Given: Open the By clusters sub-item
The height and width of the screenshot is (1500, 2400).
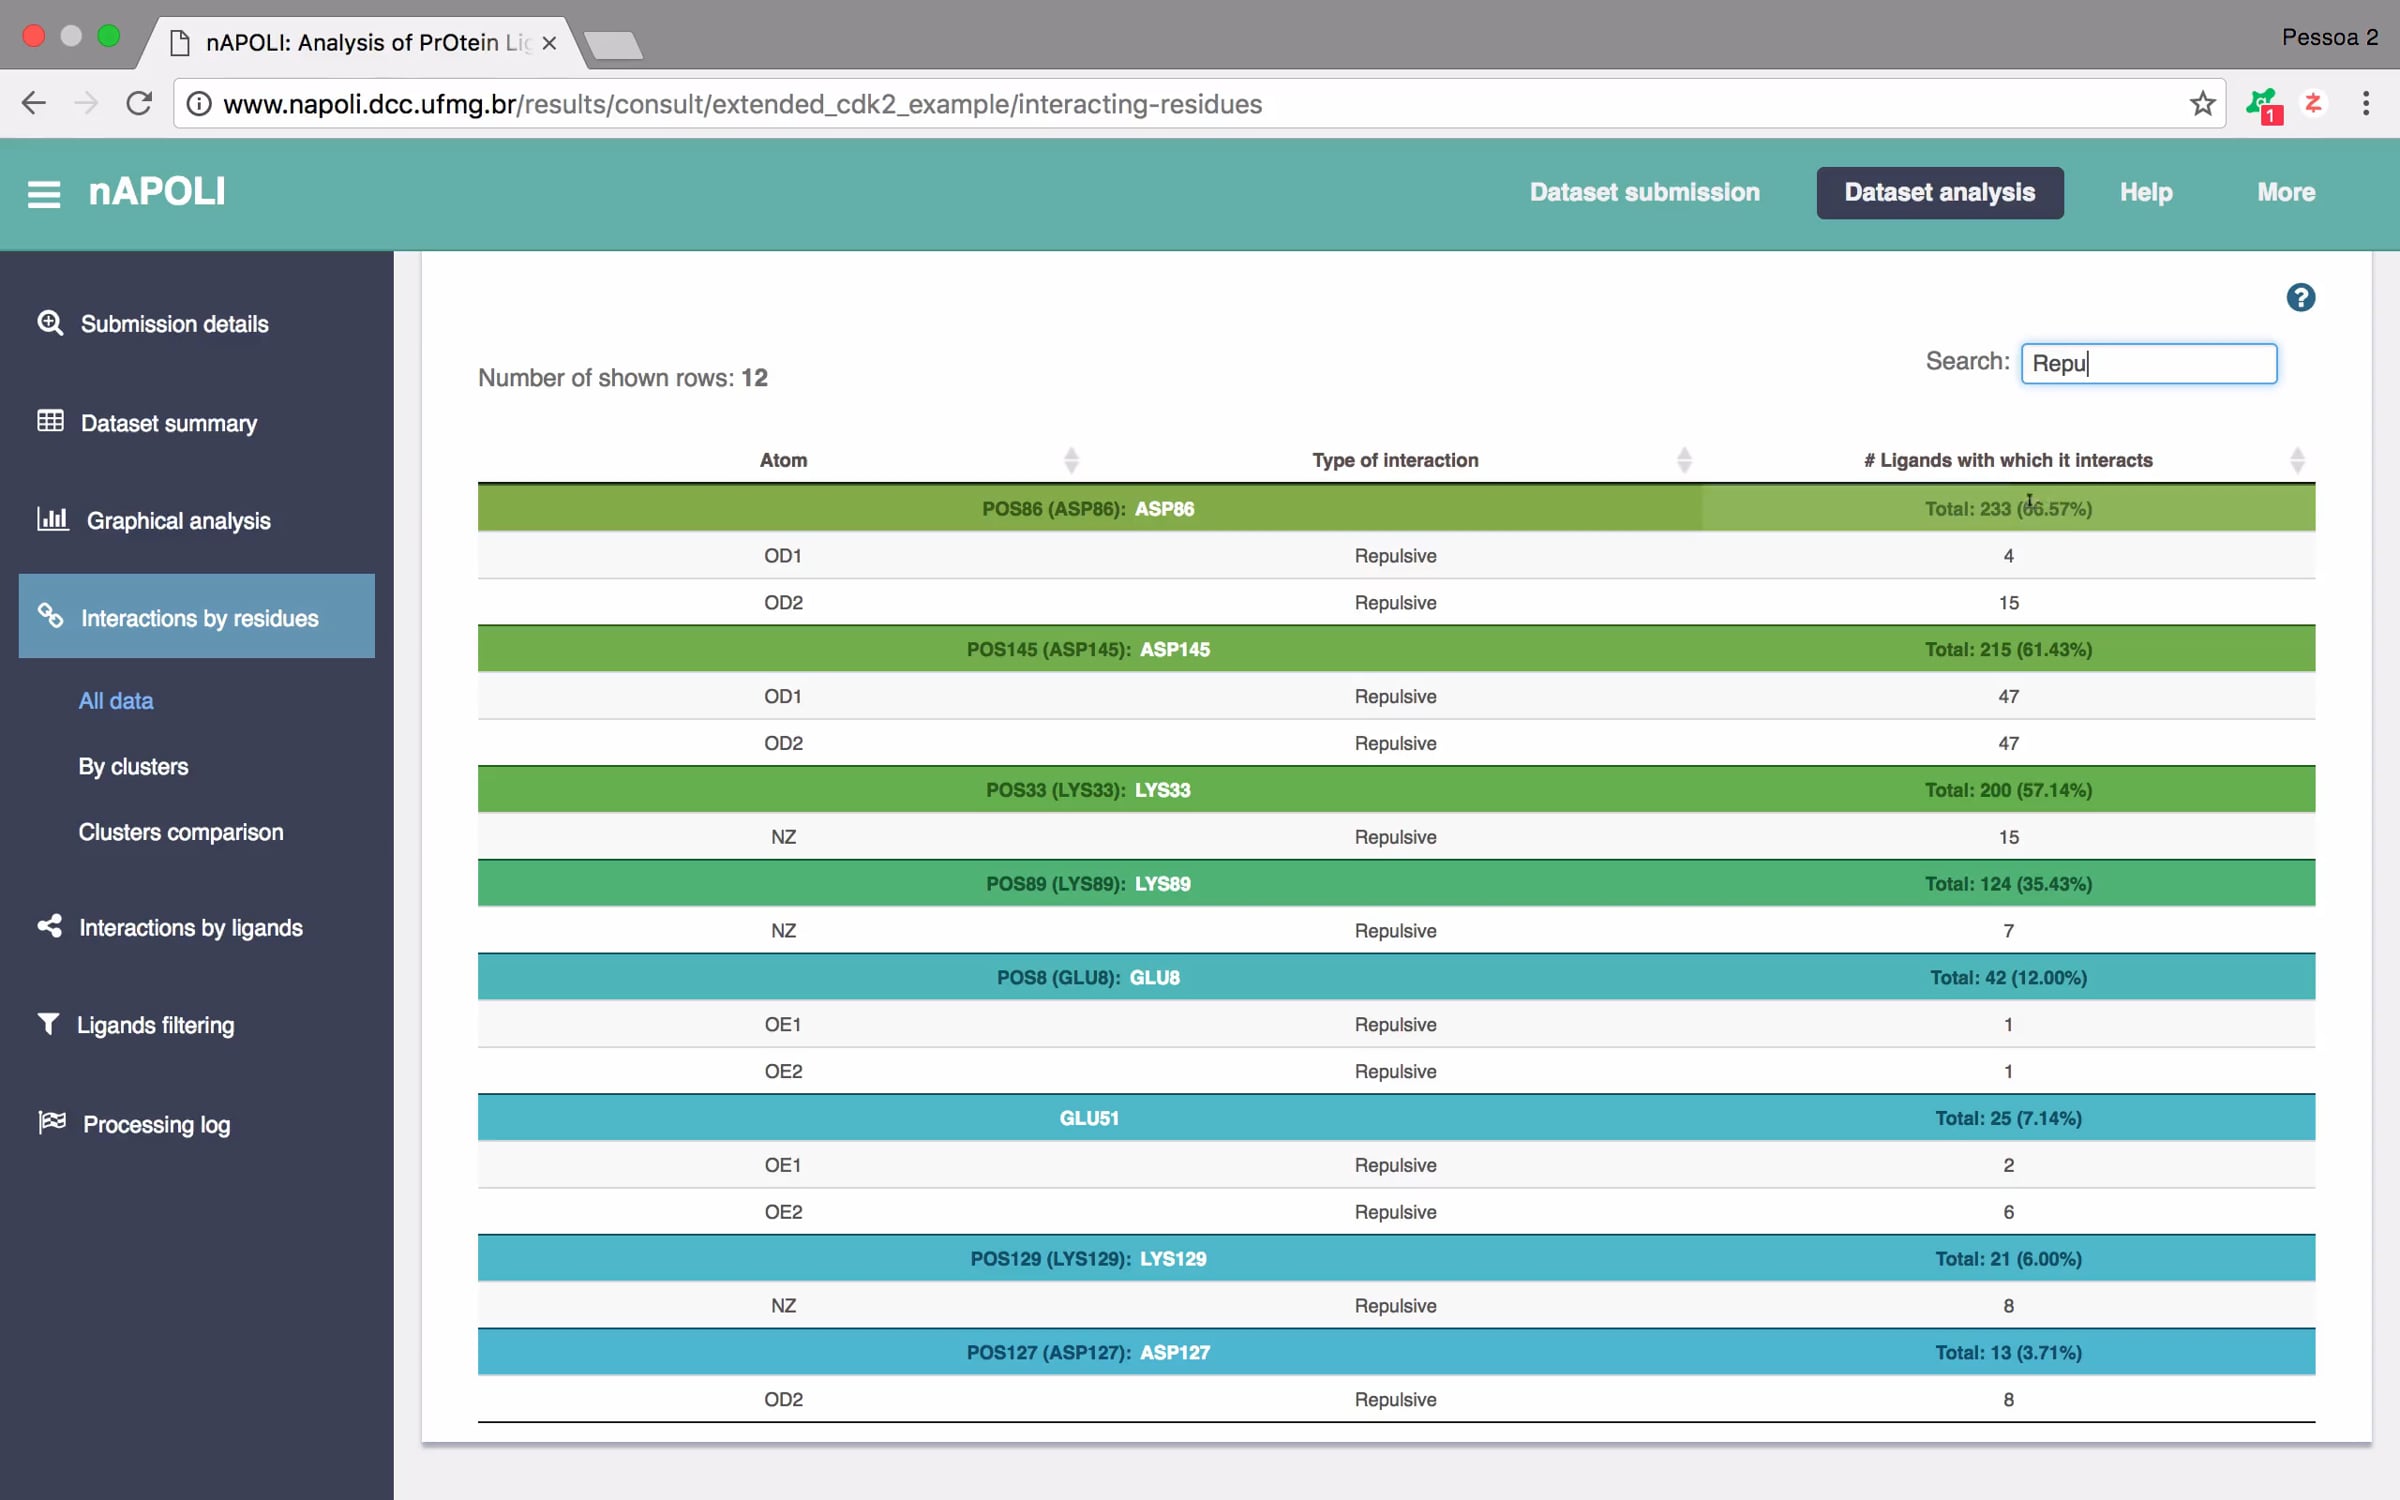Looking at the screenshot, I should (x=133, y=767).
